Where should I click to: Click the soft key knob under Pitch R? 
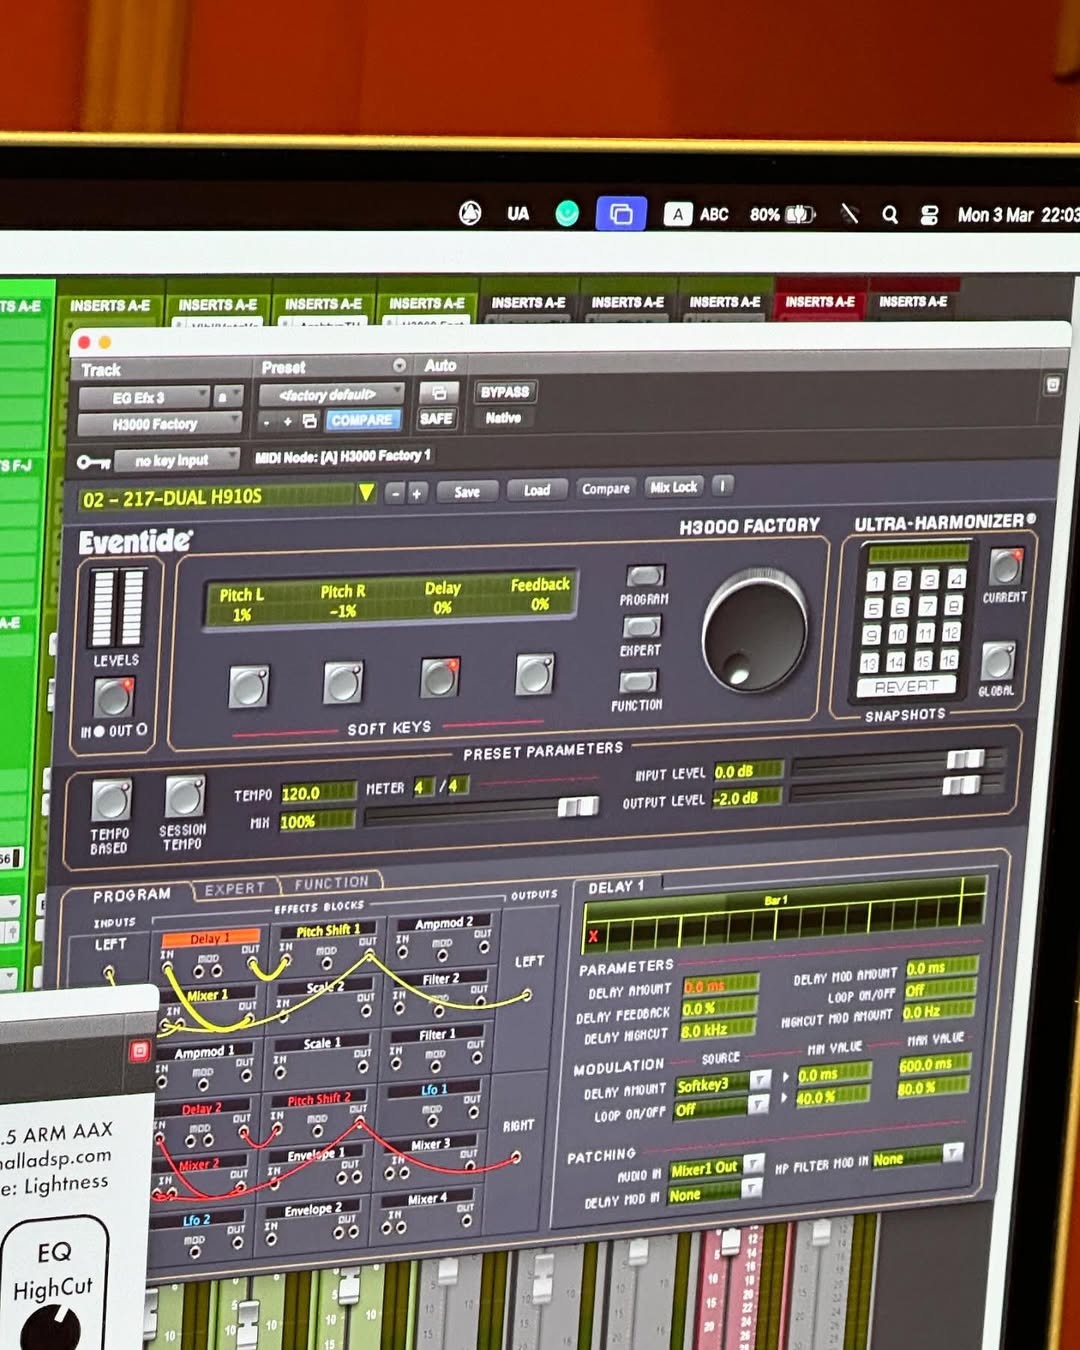343,682
